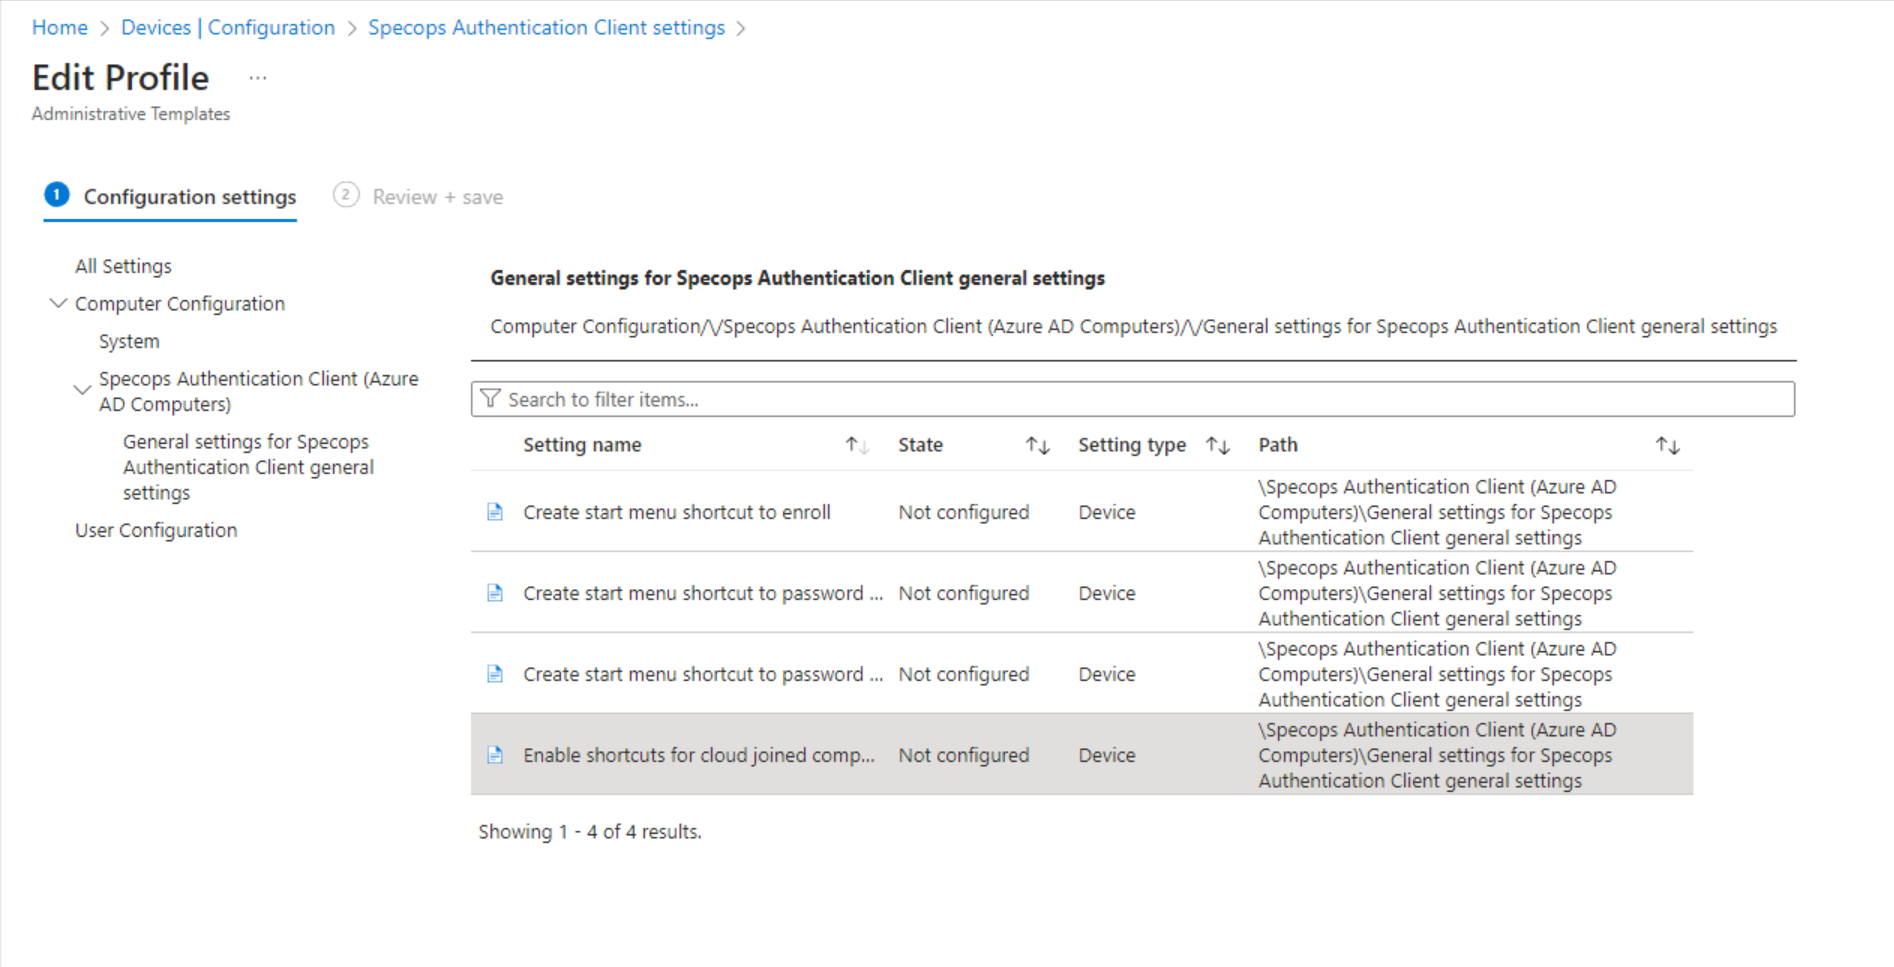
Task: Sort by Setting type column arrows
Action: (x=1217, y=445)
